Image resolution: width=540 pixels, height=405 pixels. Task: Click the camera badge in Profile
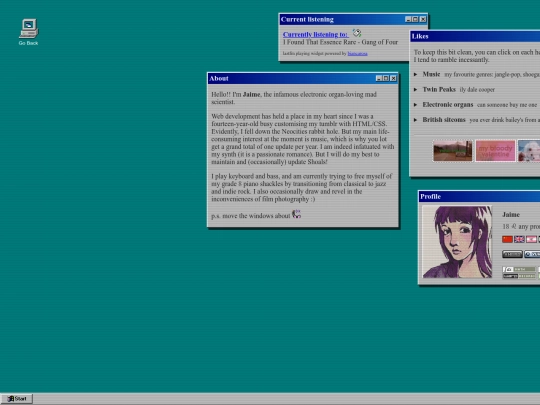(519, 269)
